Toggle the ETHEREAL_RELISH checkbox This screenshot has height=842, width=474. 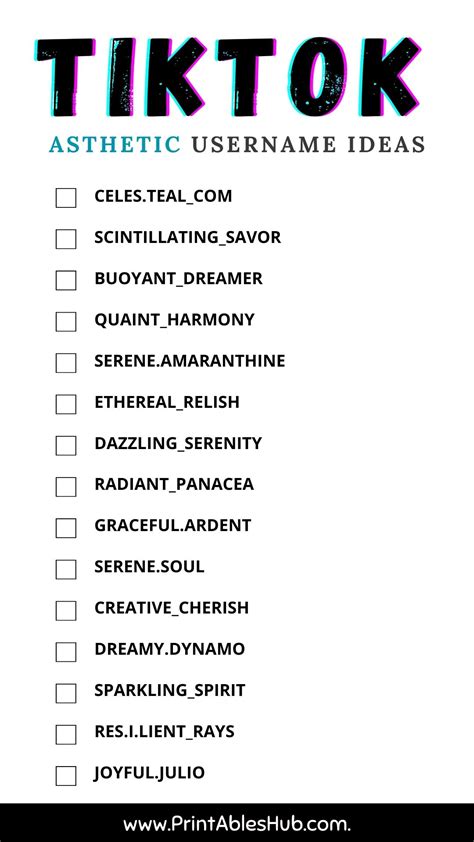(66, 404)
